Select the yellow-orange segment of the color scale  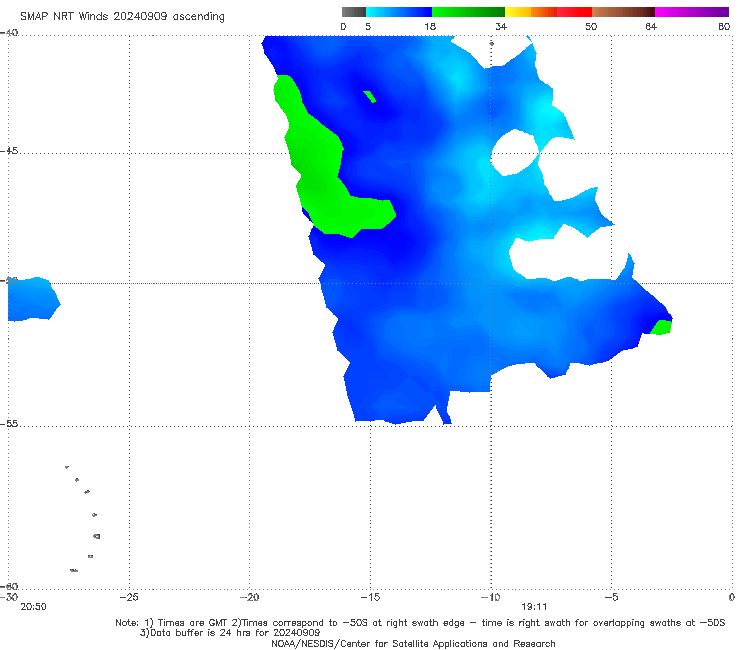click(531, 12)
